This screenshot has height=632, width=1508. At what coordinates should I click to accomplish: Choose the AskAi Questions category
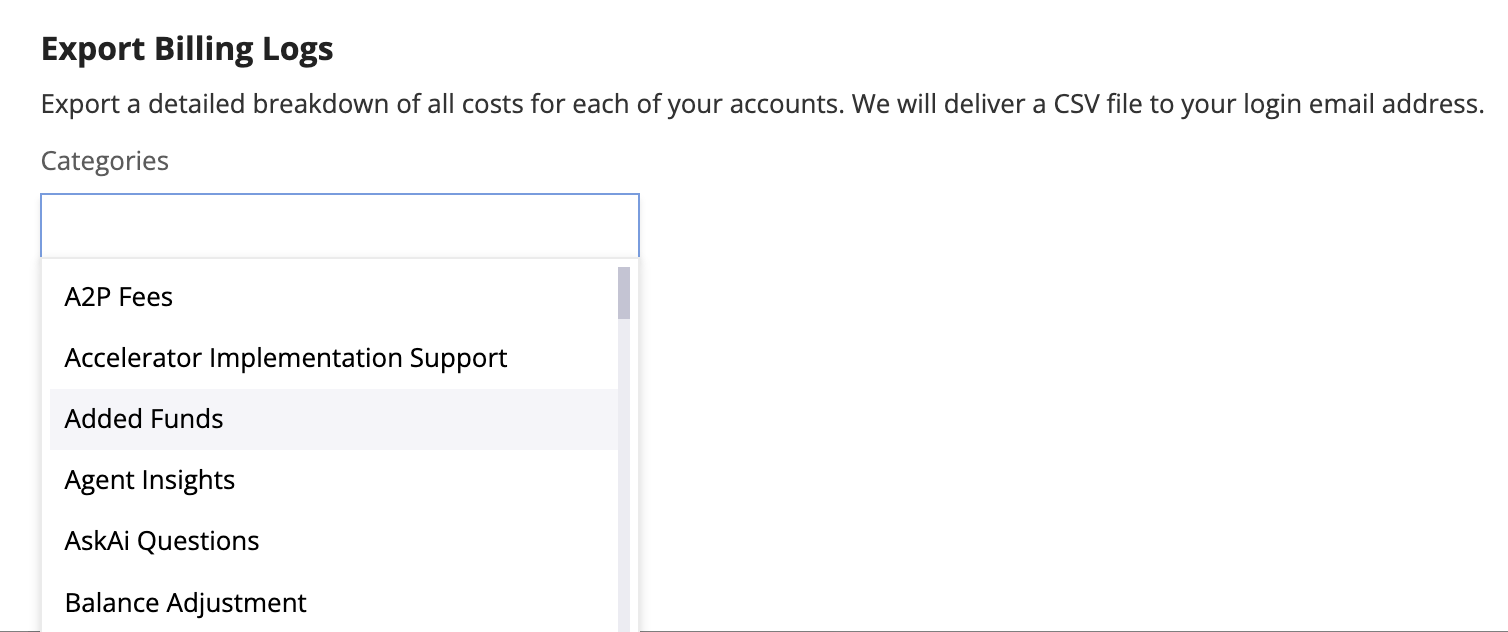coord(162,541)
